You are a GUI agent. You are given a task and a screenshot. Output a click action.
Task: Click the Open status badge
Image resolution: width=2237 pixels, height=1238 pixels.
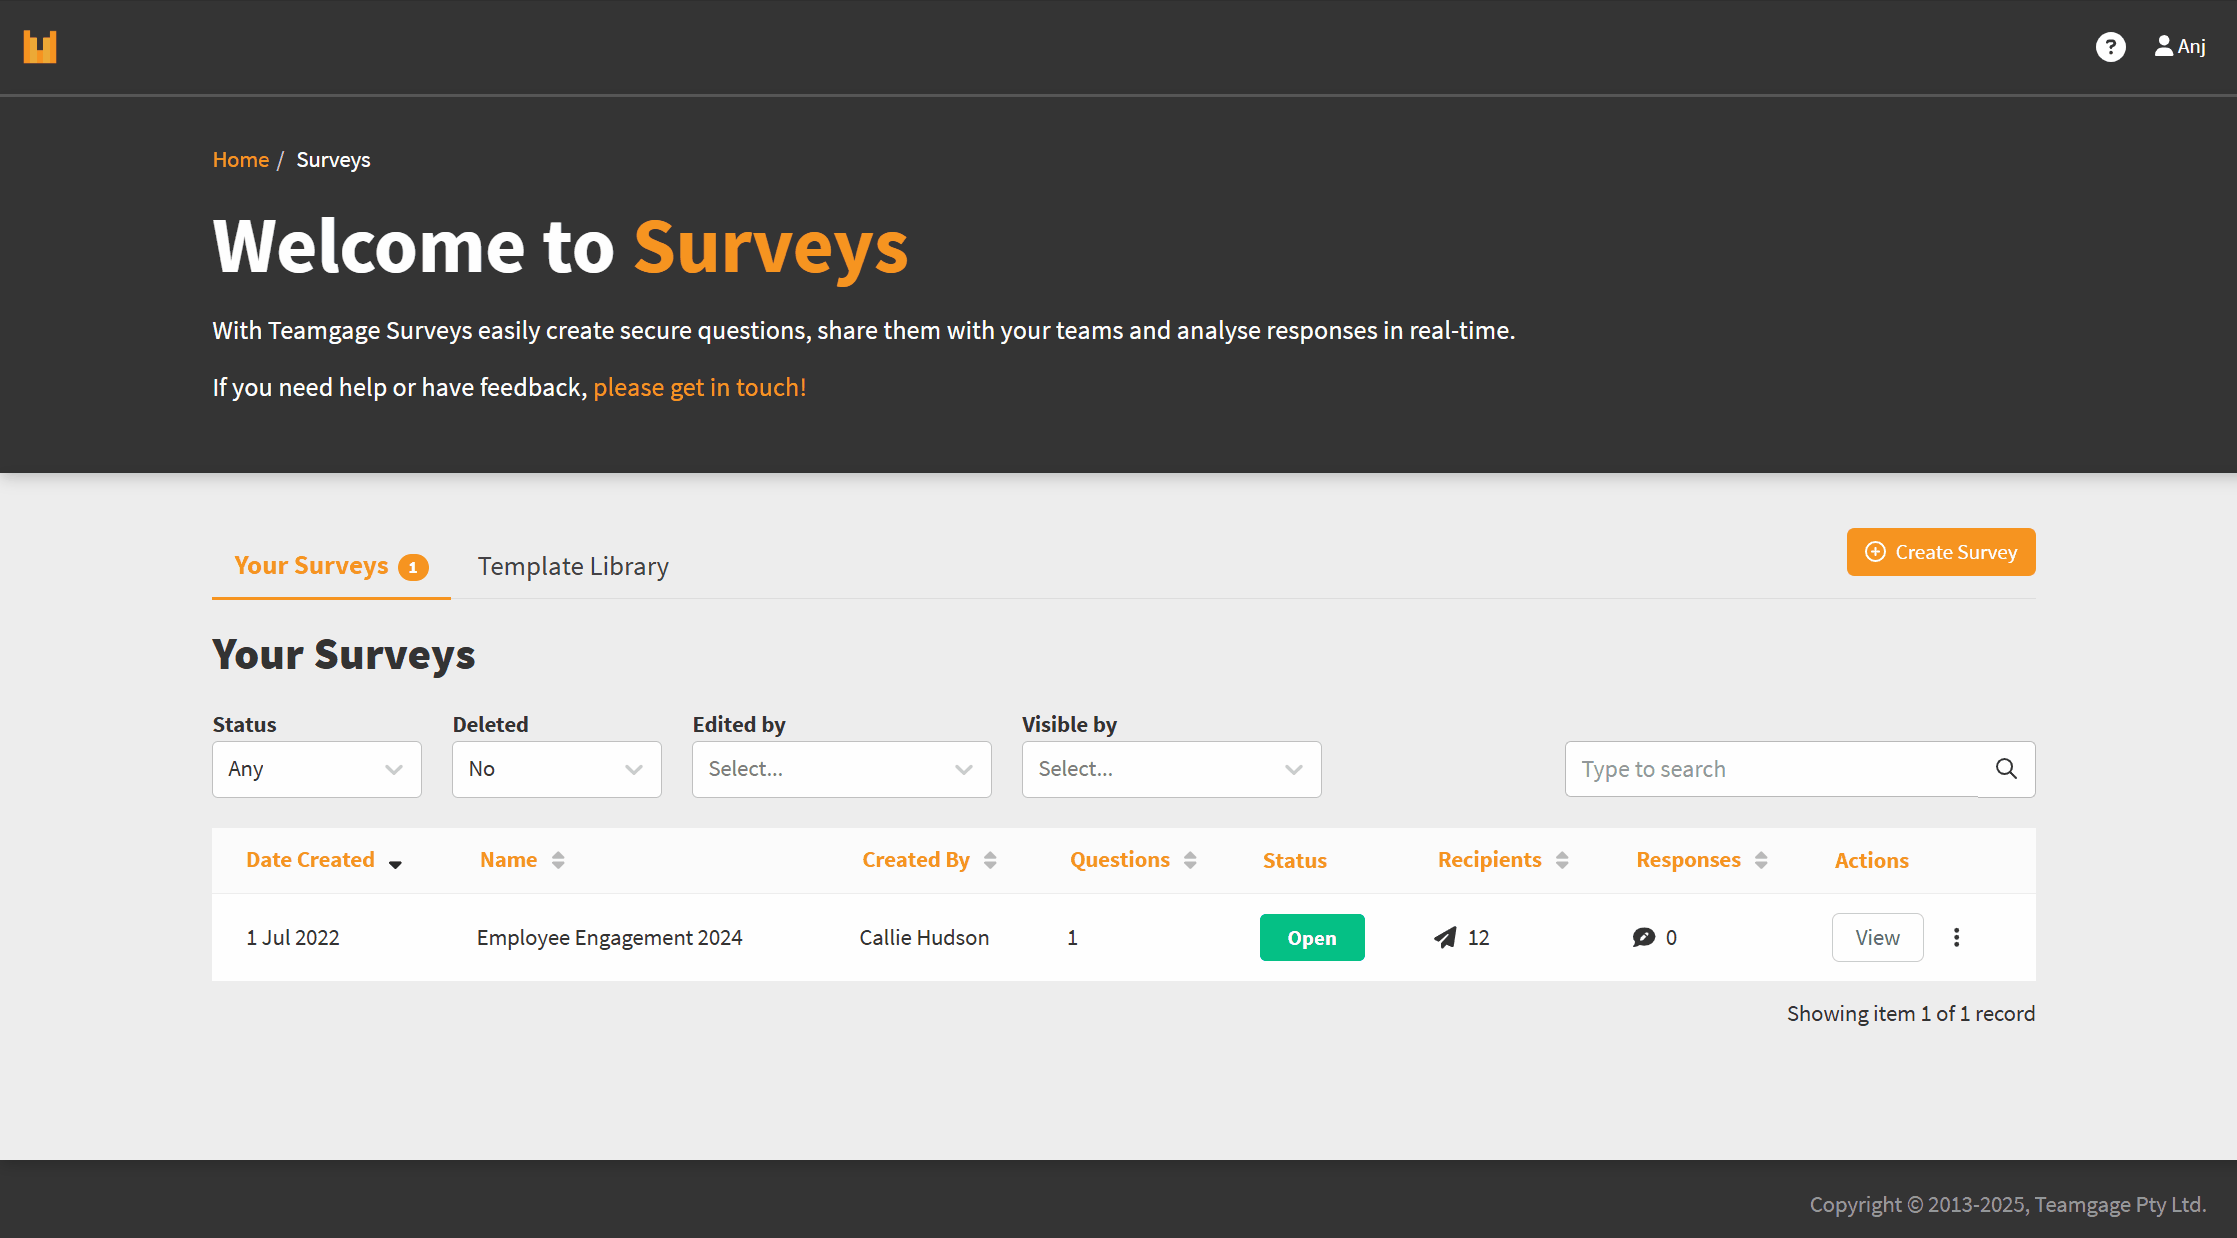[x=1312, y=937]
